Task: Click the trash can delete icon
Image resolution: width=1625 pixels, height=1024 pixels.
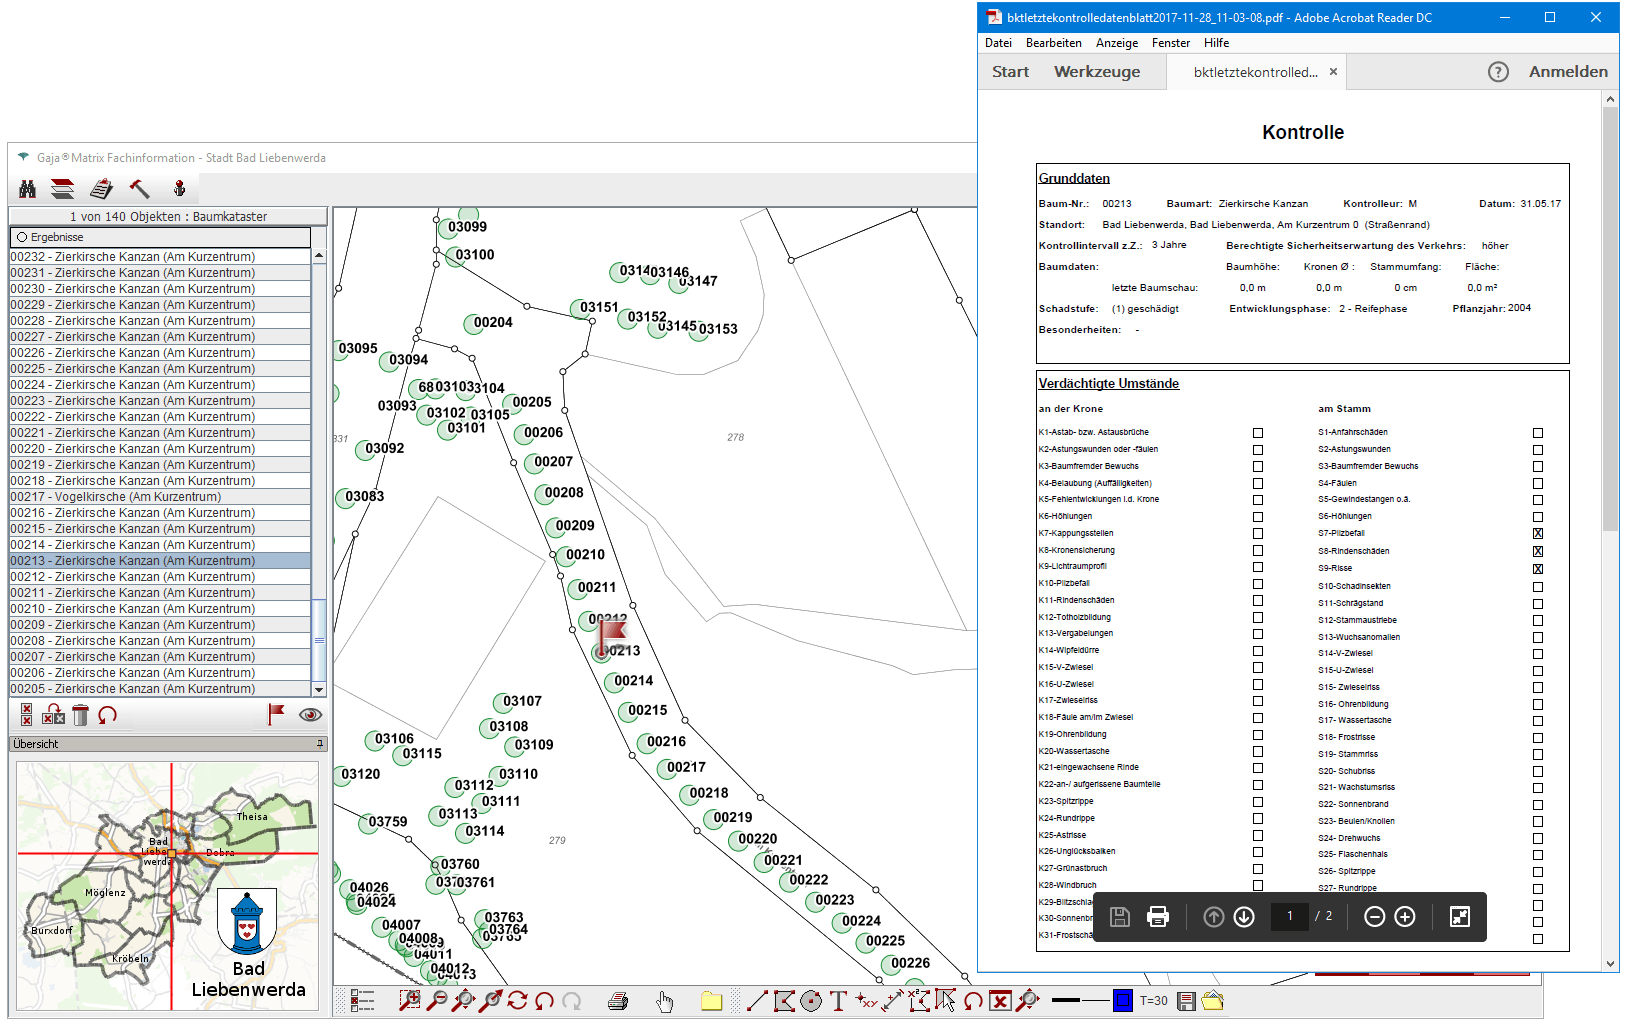Action: (x=81, y=715)
